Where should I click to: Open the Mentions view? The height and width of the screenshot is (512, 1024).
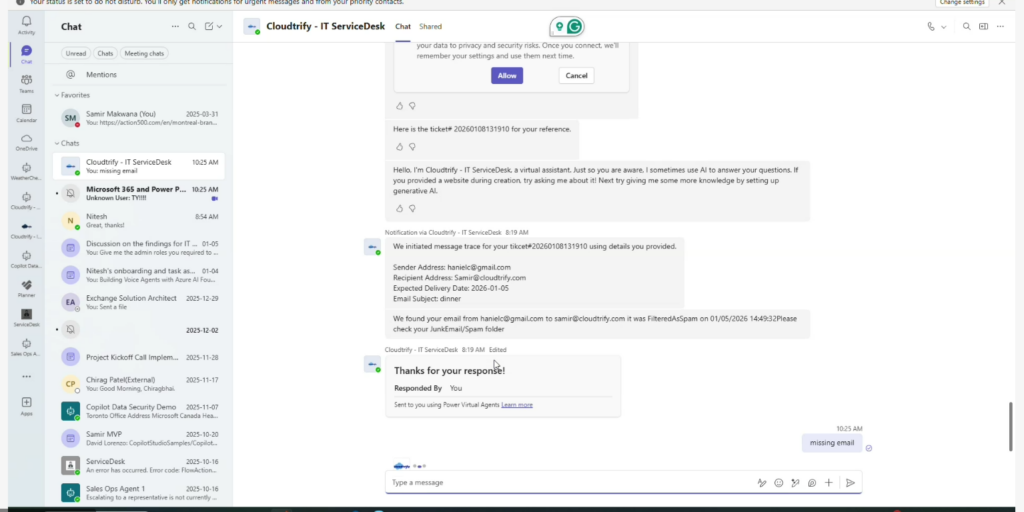click(138, 74)
